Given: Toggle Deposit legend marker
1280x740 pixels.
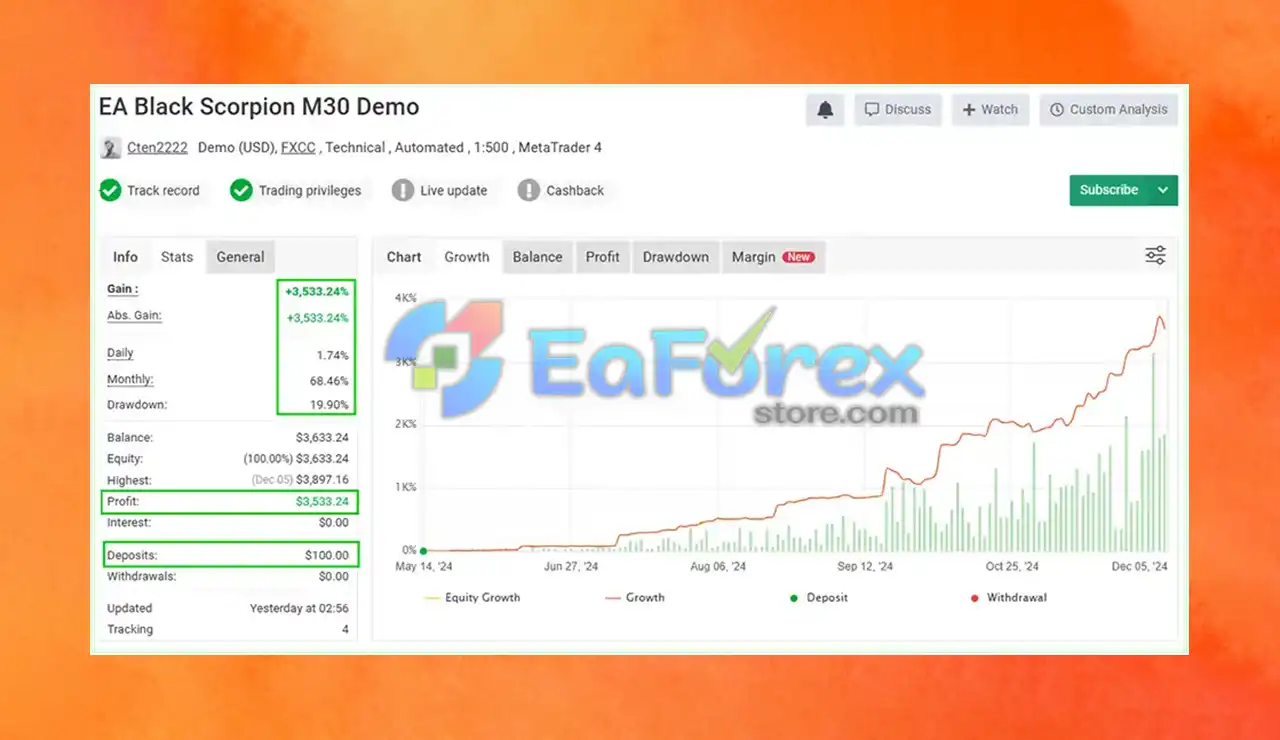Looking at the screenshot, I should point(819,598).
